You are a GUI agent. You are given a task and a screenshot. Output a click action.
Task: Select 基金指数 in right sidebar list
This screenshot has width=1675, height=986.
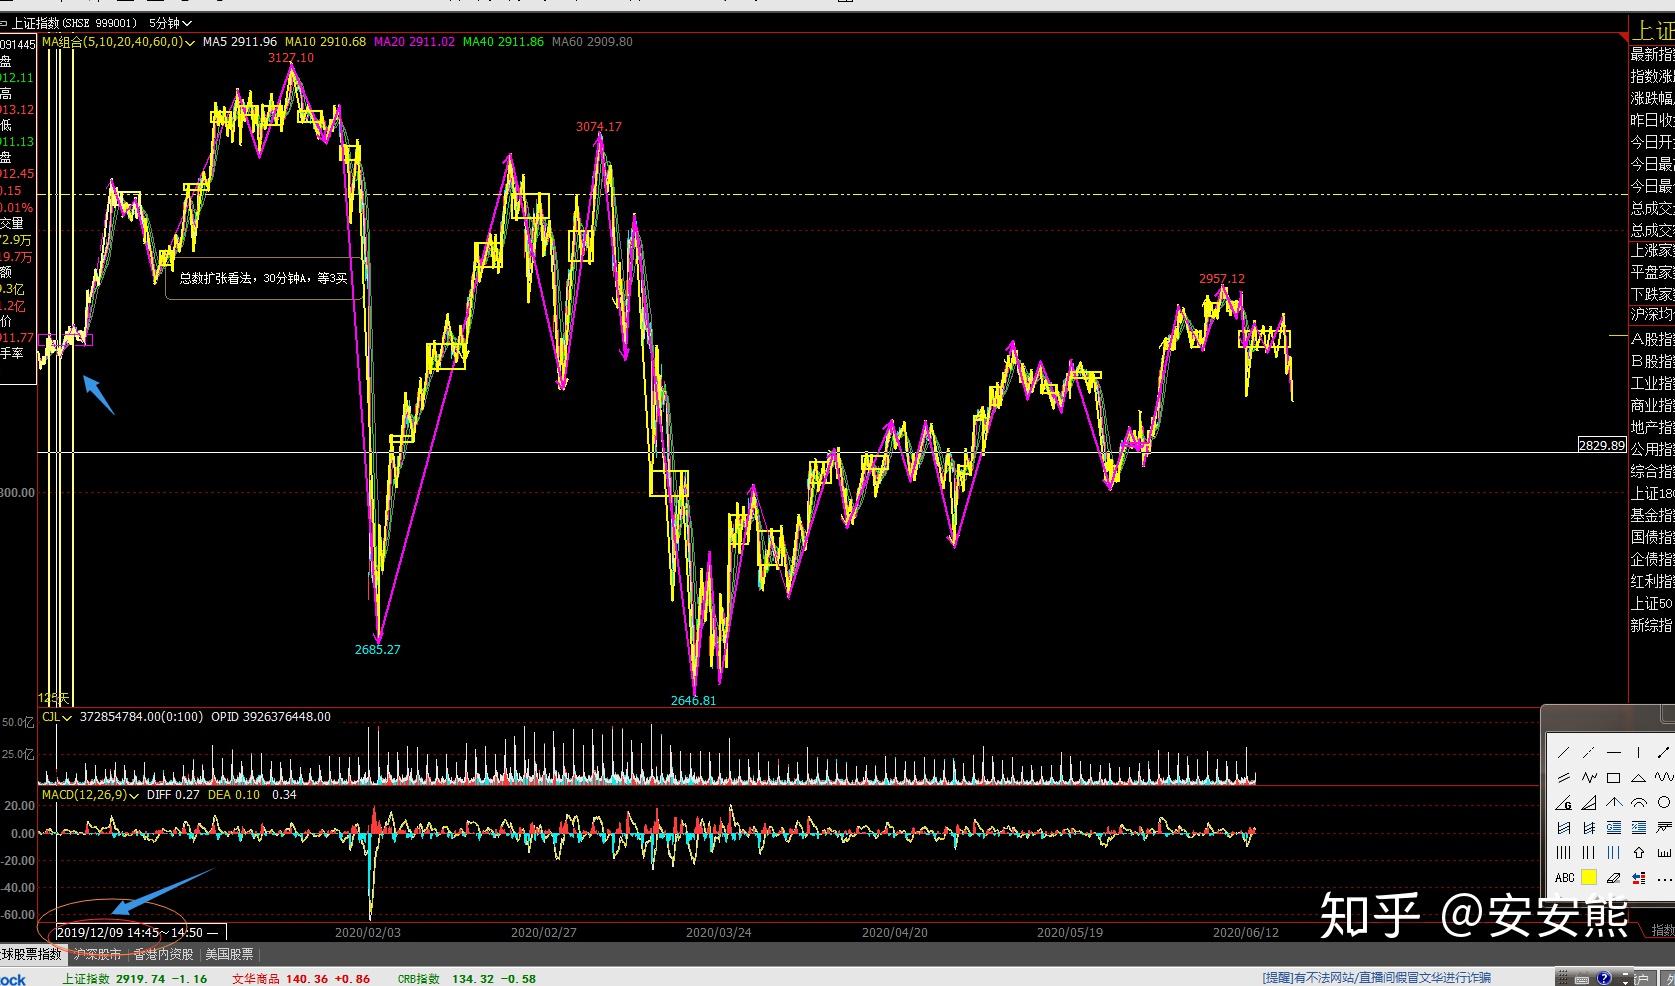[1652, 515]
